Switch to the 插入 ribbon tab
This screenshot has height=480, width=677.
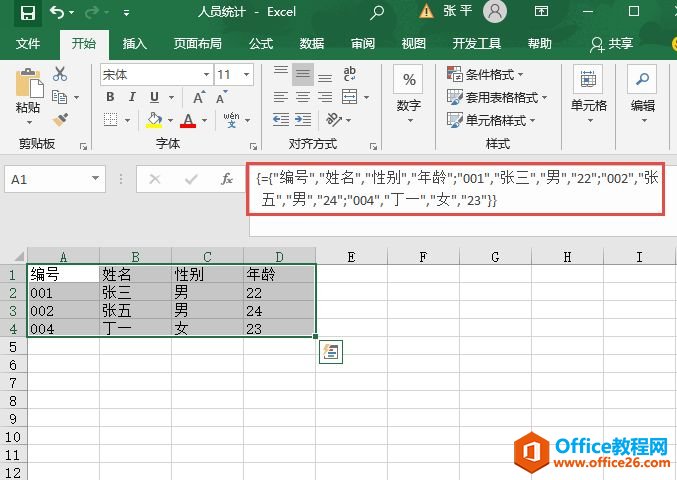(134, 44)
